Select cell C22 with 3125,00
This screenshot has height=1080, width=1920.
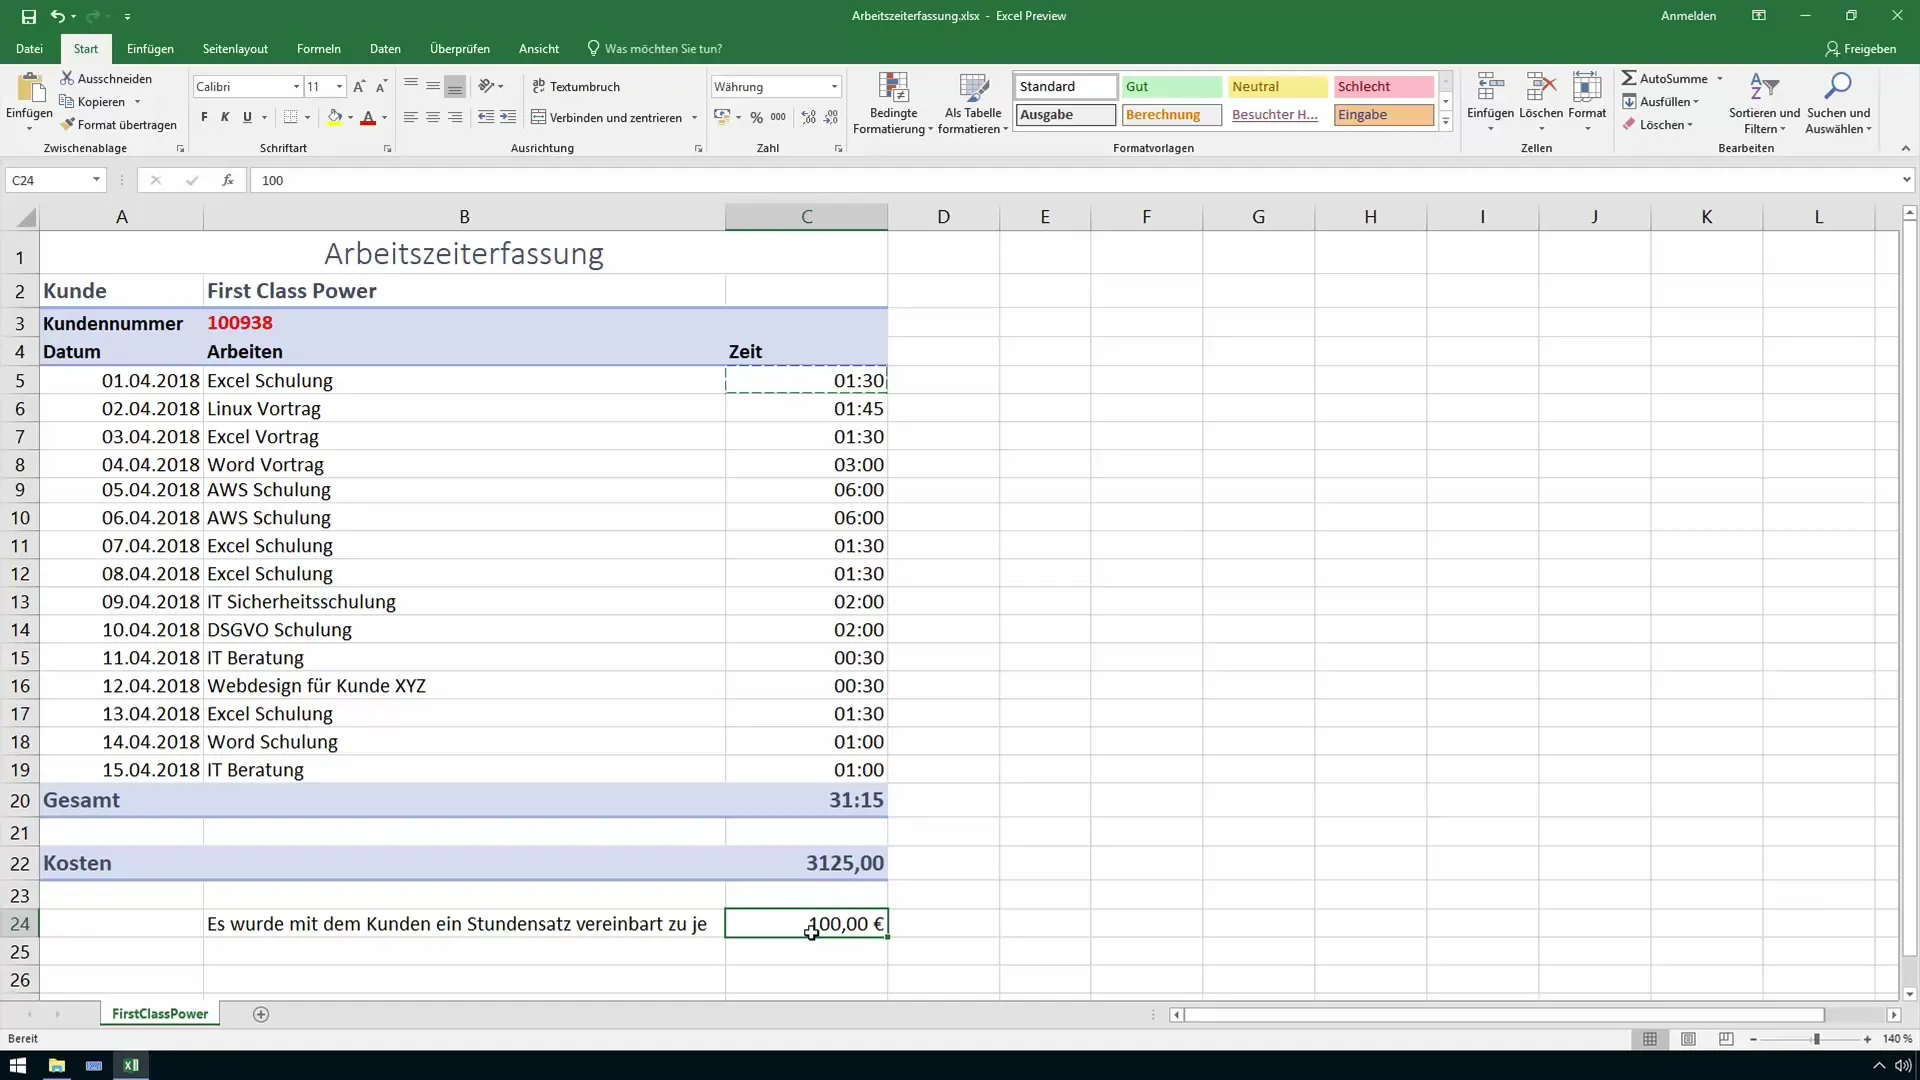coord(806,863)
